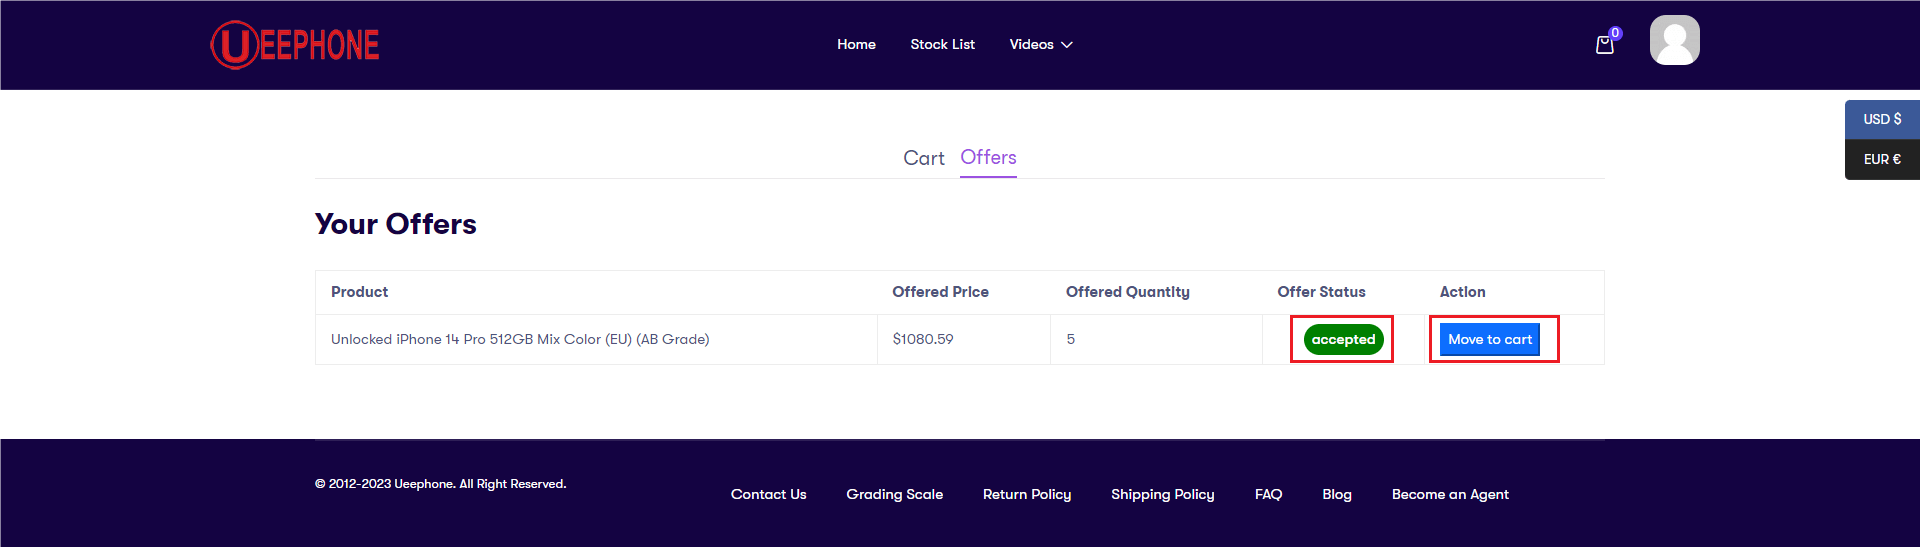Open the shopping cart bag icon

pyautogui.click(x=1605, y=44)
